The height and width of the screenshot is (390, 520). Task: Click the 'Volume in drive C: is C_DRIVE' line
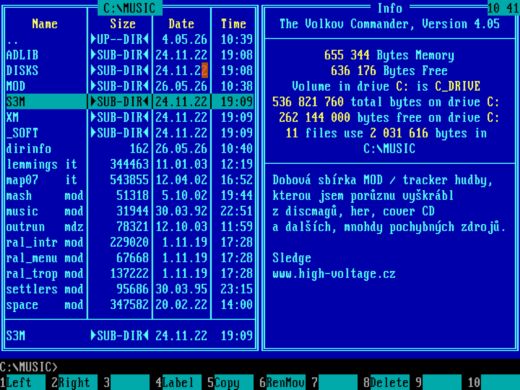coord(386,86)
